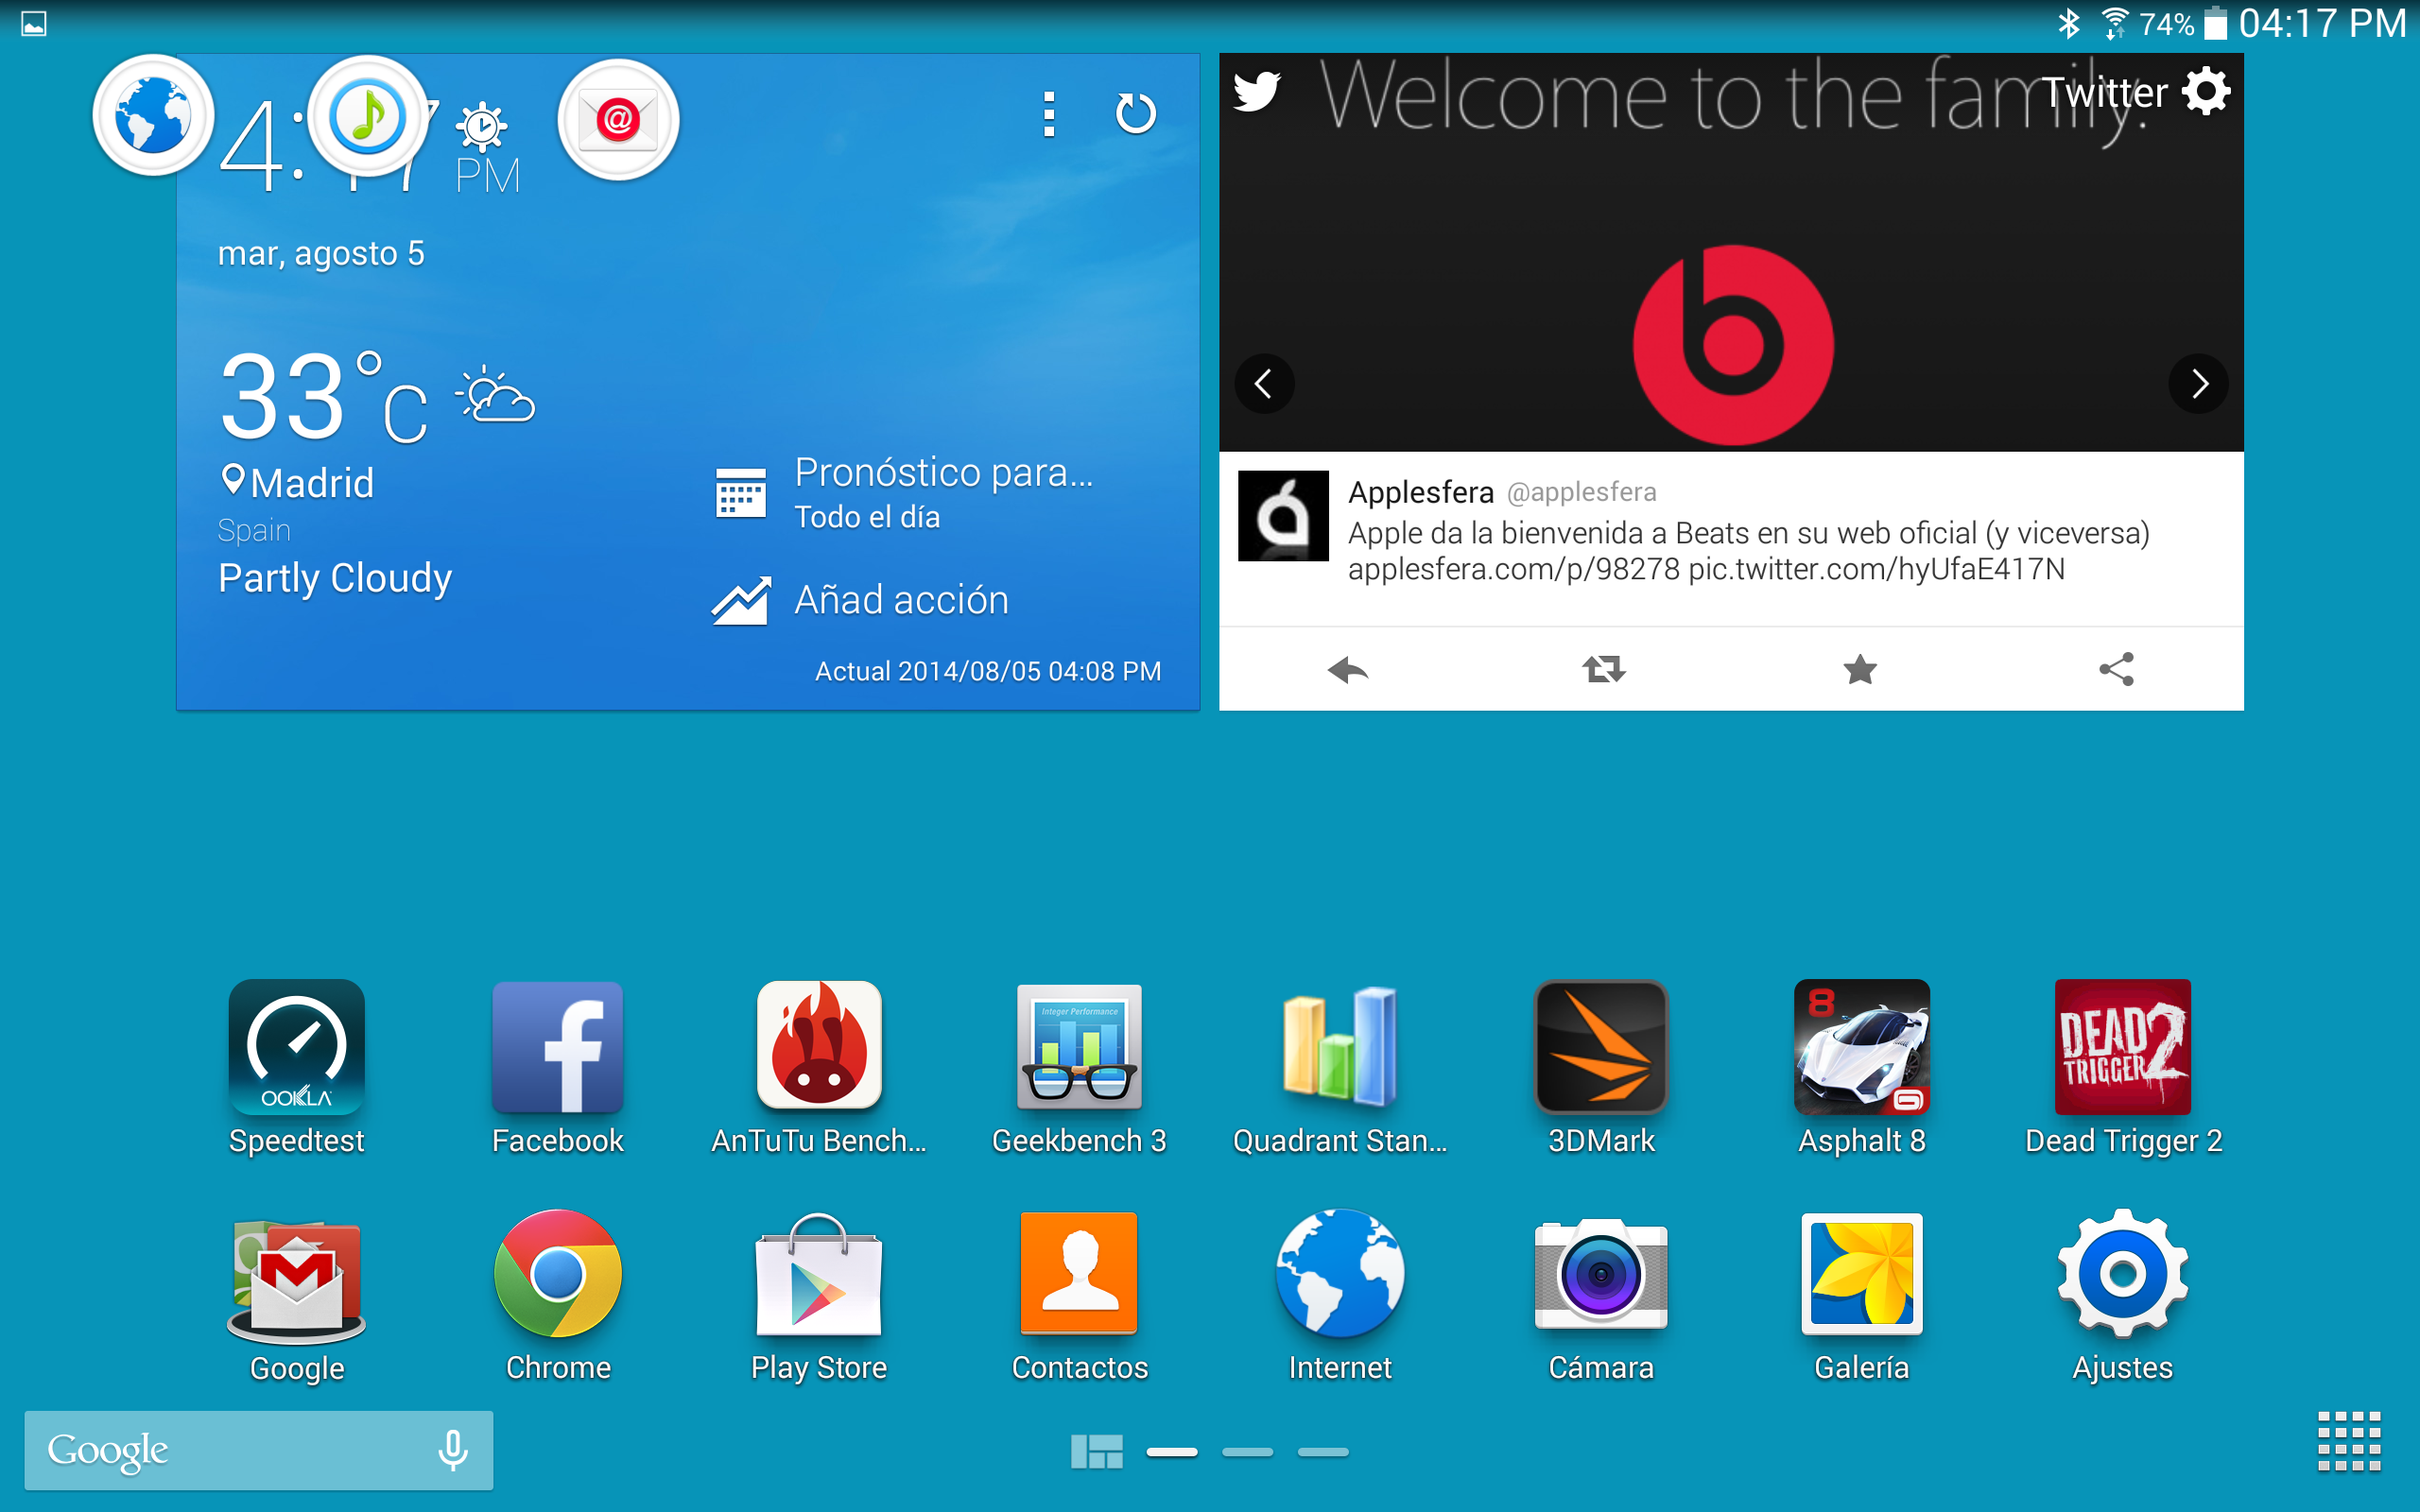Favorite the Applesfera tweet with star

click(1860, 669)
